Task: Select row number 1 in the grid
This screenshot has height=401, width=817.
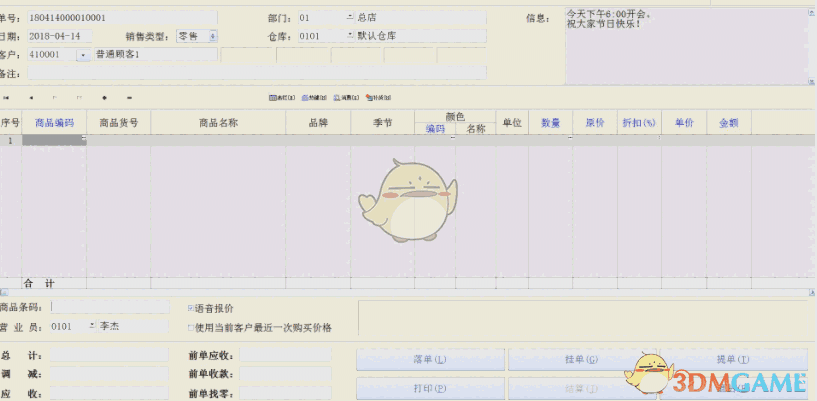Action: pos(10,140)
